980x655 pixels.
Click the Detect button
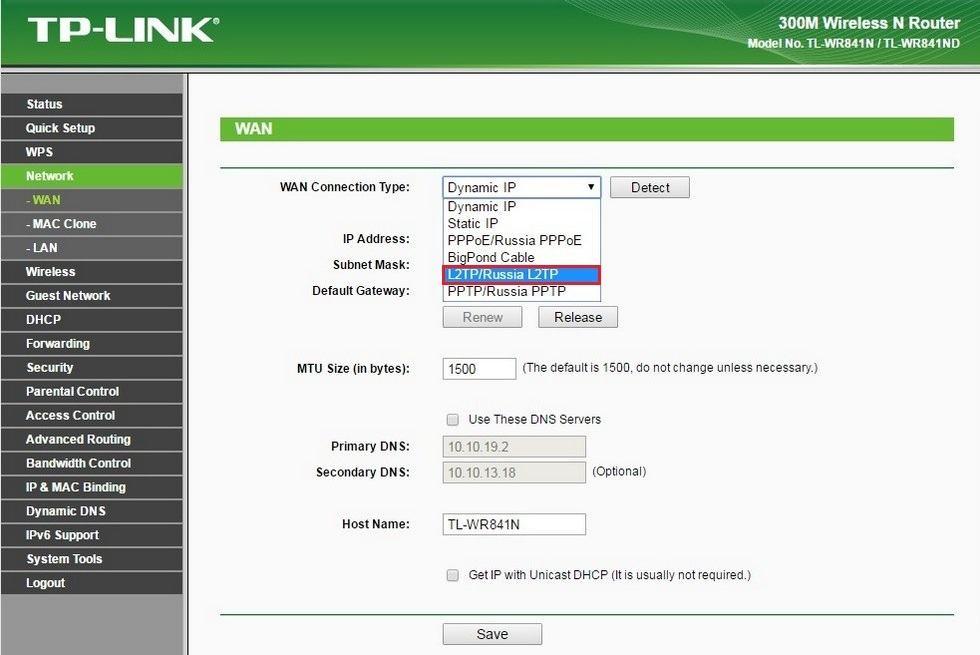(649, 188)
